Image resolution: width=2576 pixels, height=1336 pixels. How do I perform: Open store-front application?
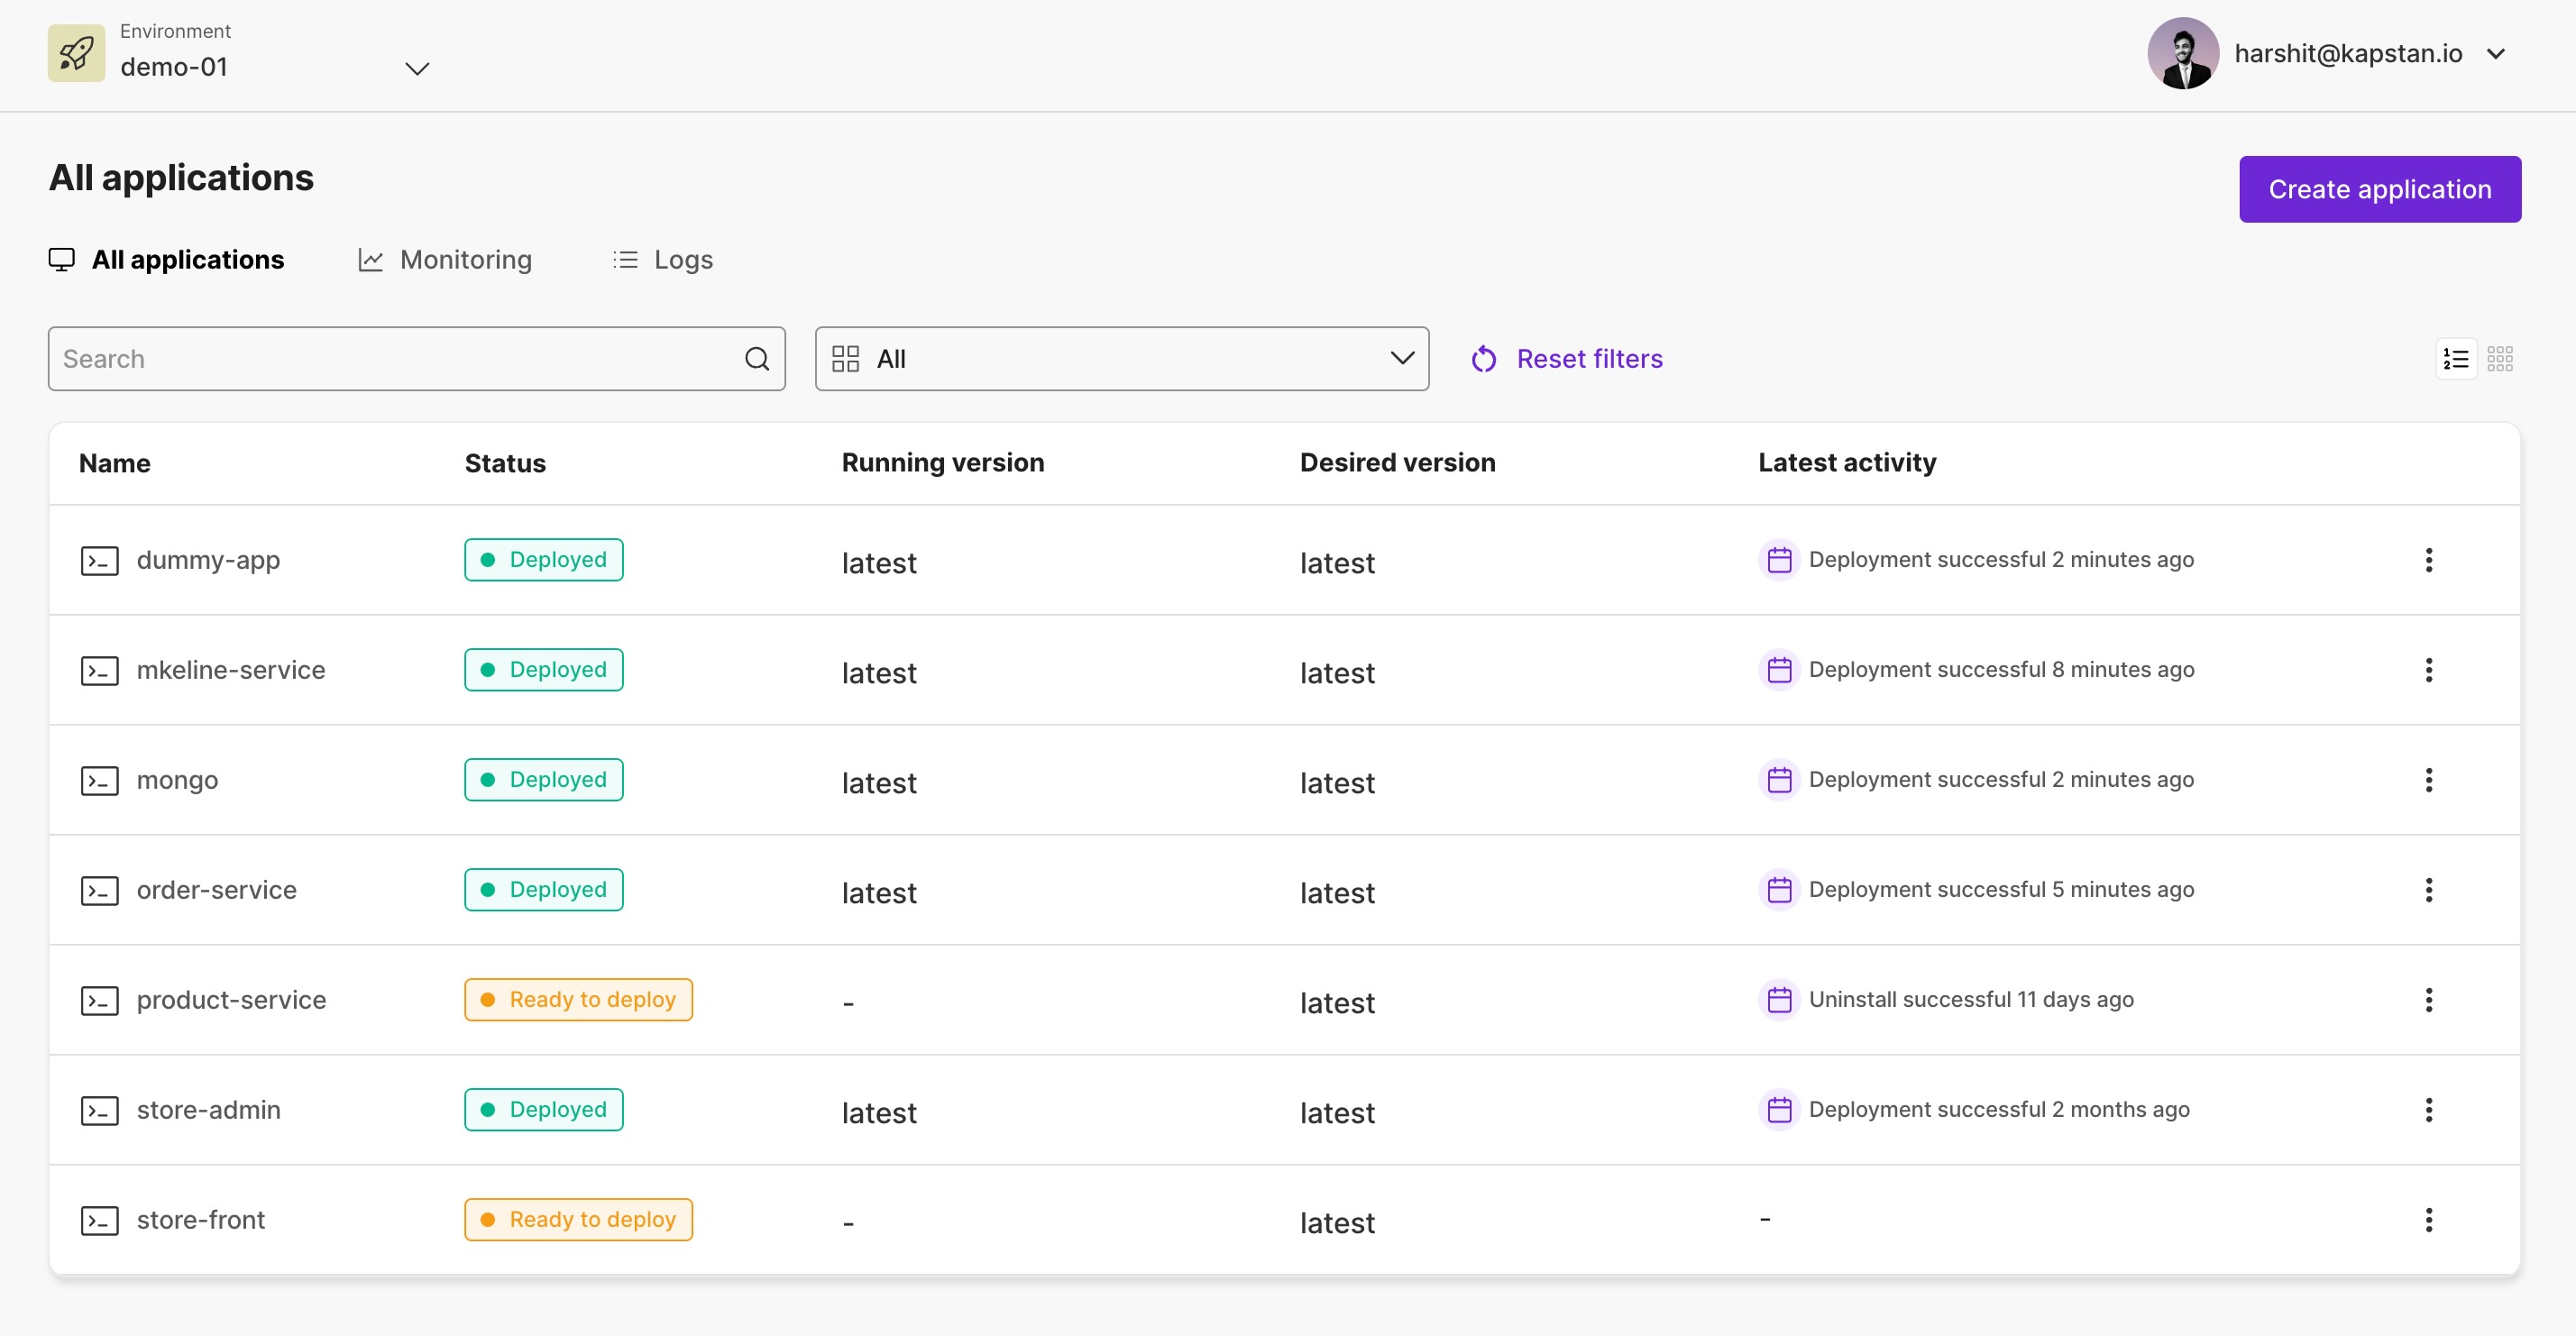pos(201,1220)
